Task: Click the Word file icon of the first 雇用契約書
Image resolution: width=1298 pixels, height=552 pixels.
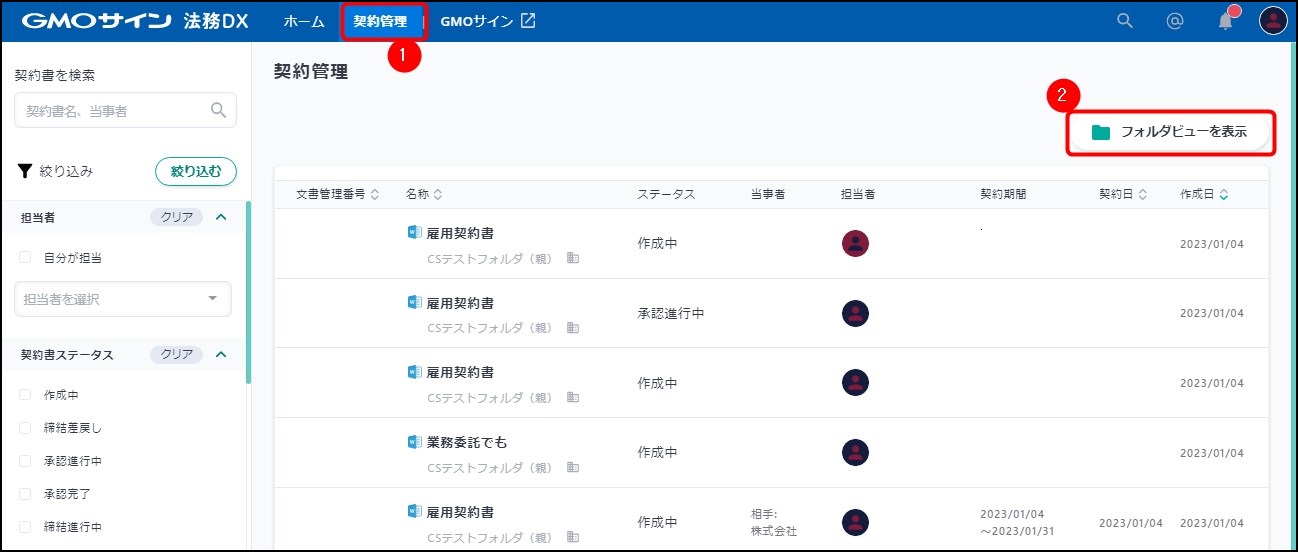Action: (x=414, y=232)
